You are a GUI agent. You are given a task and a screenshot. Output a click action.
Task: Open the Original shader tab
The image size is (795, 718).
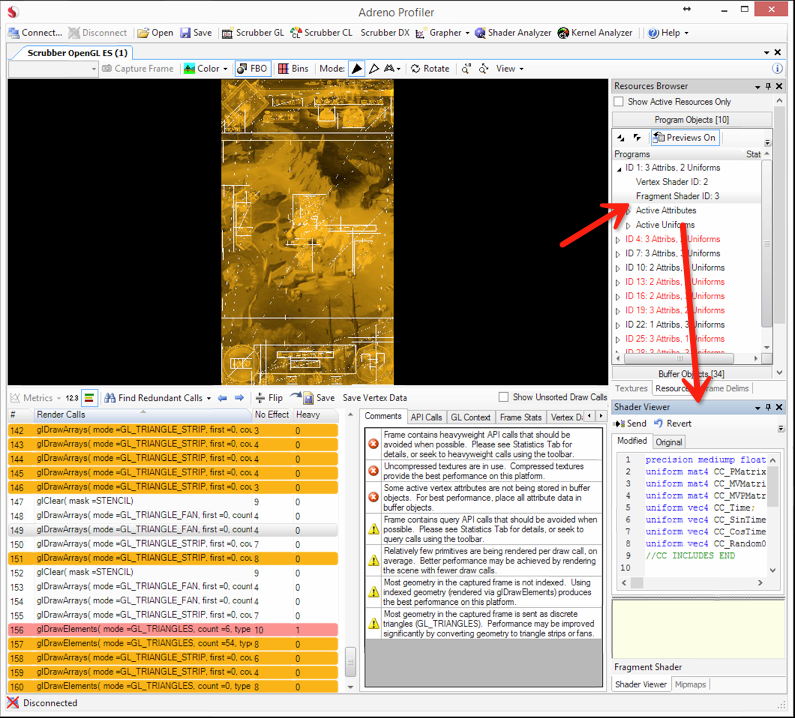coord(668,442)
